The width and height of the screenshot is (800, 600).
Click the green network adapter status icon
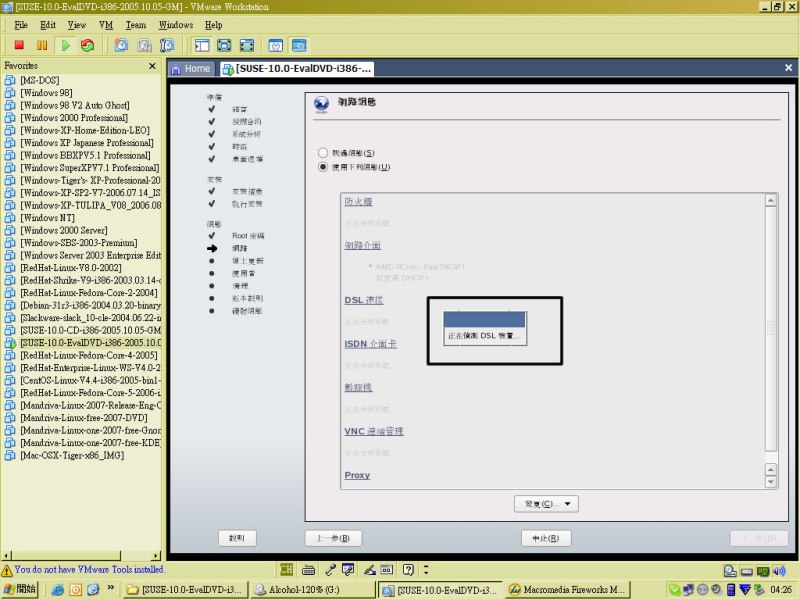[763, 571]
